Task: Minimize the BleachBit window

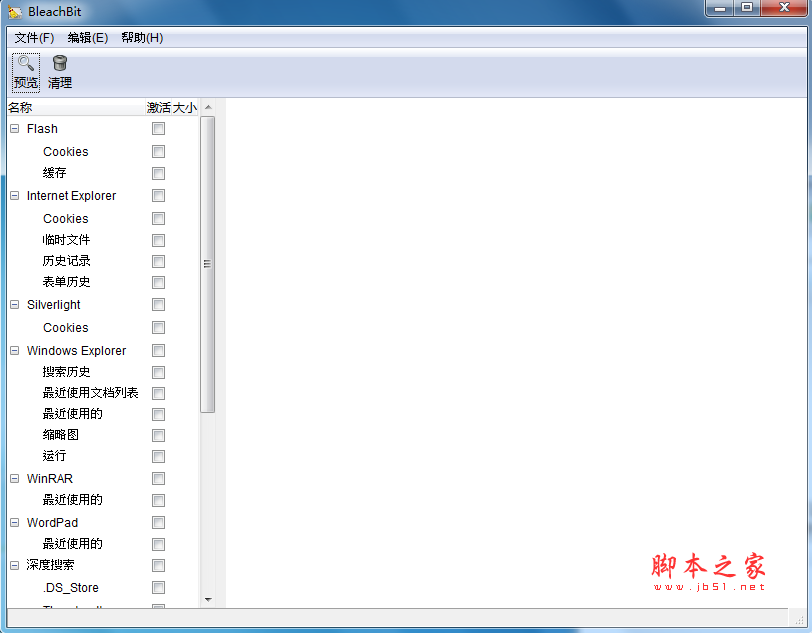Action: pos(720,8)
